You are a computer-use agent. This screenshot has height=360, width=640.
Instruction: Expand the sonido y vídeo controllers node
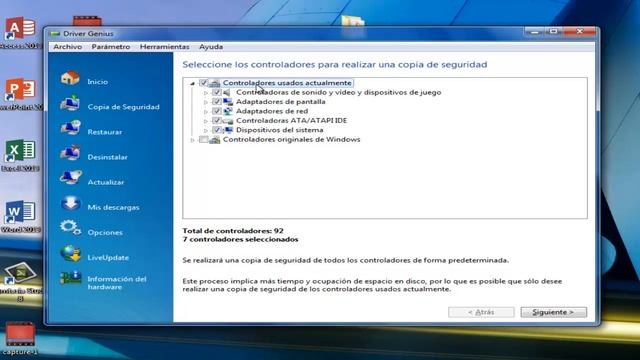(206, 93)
